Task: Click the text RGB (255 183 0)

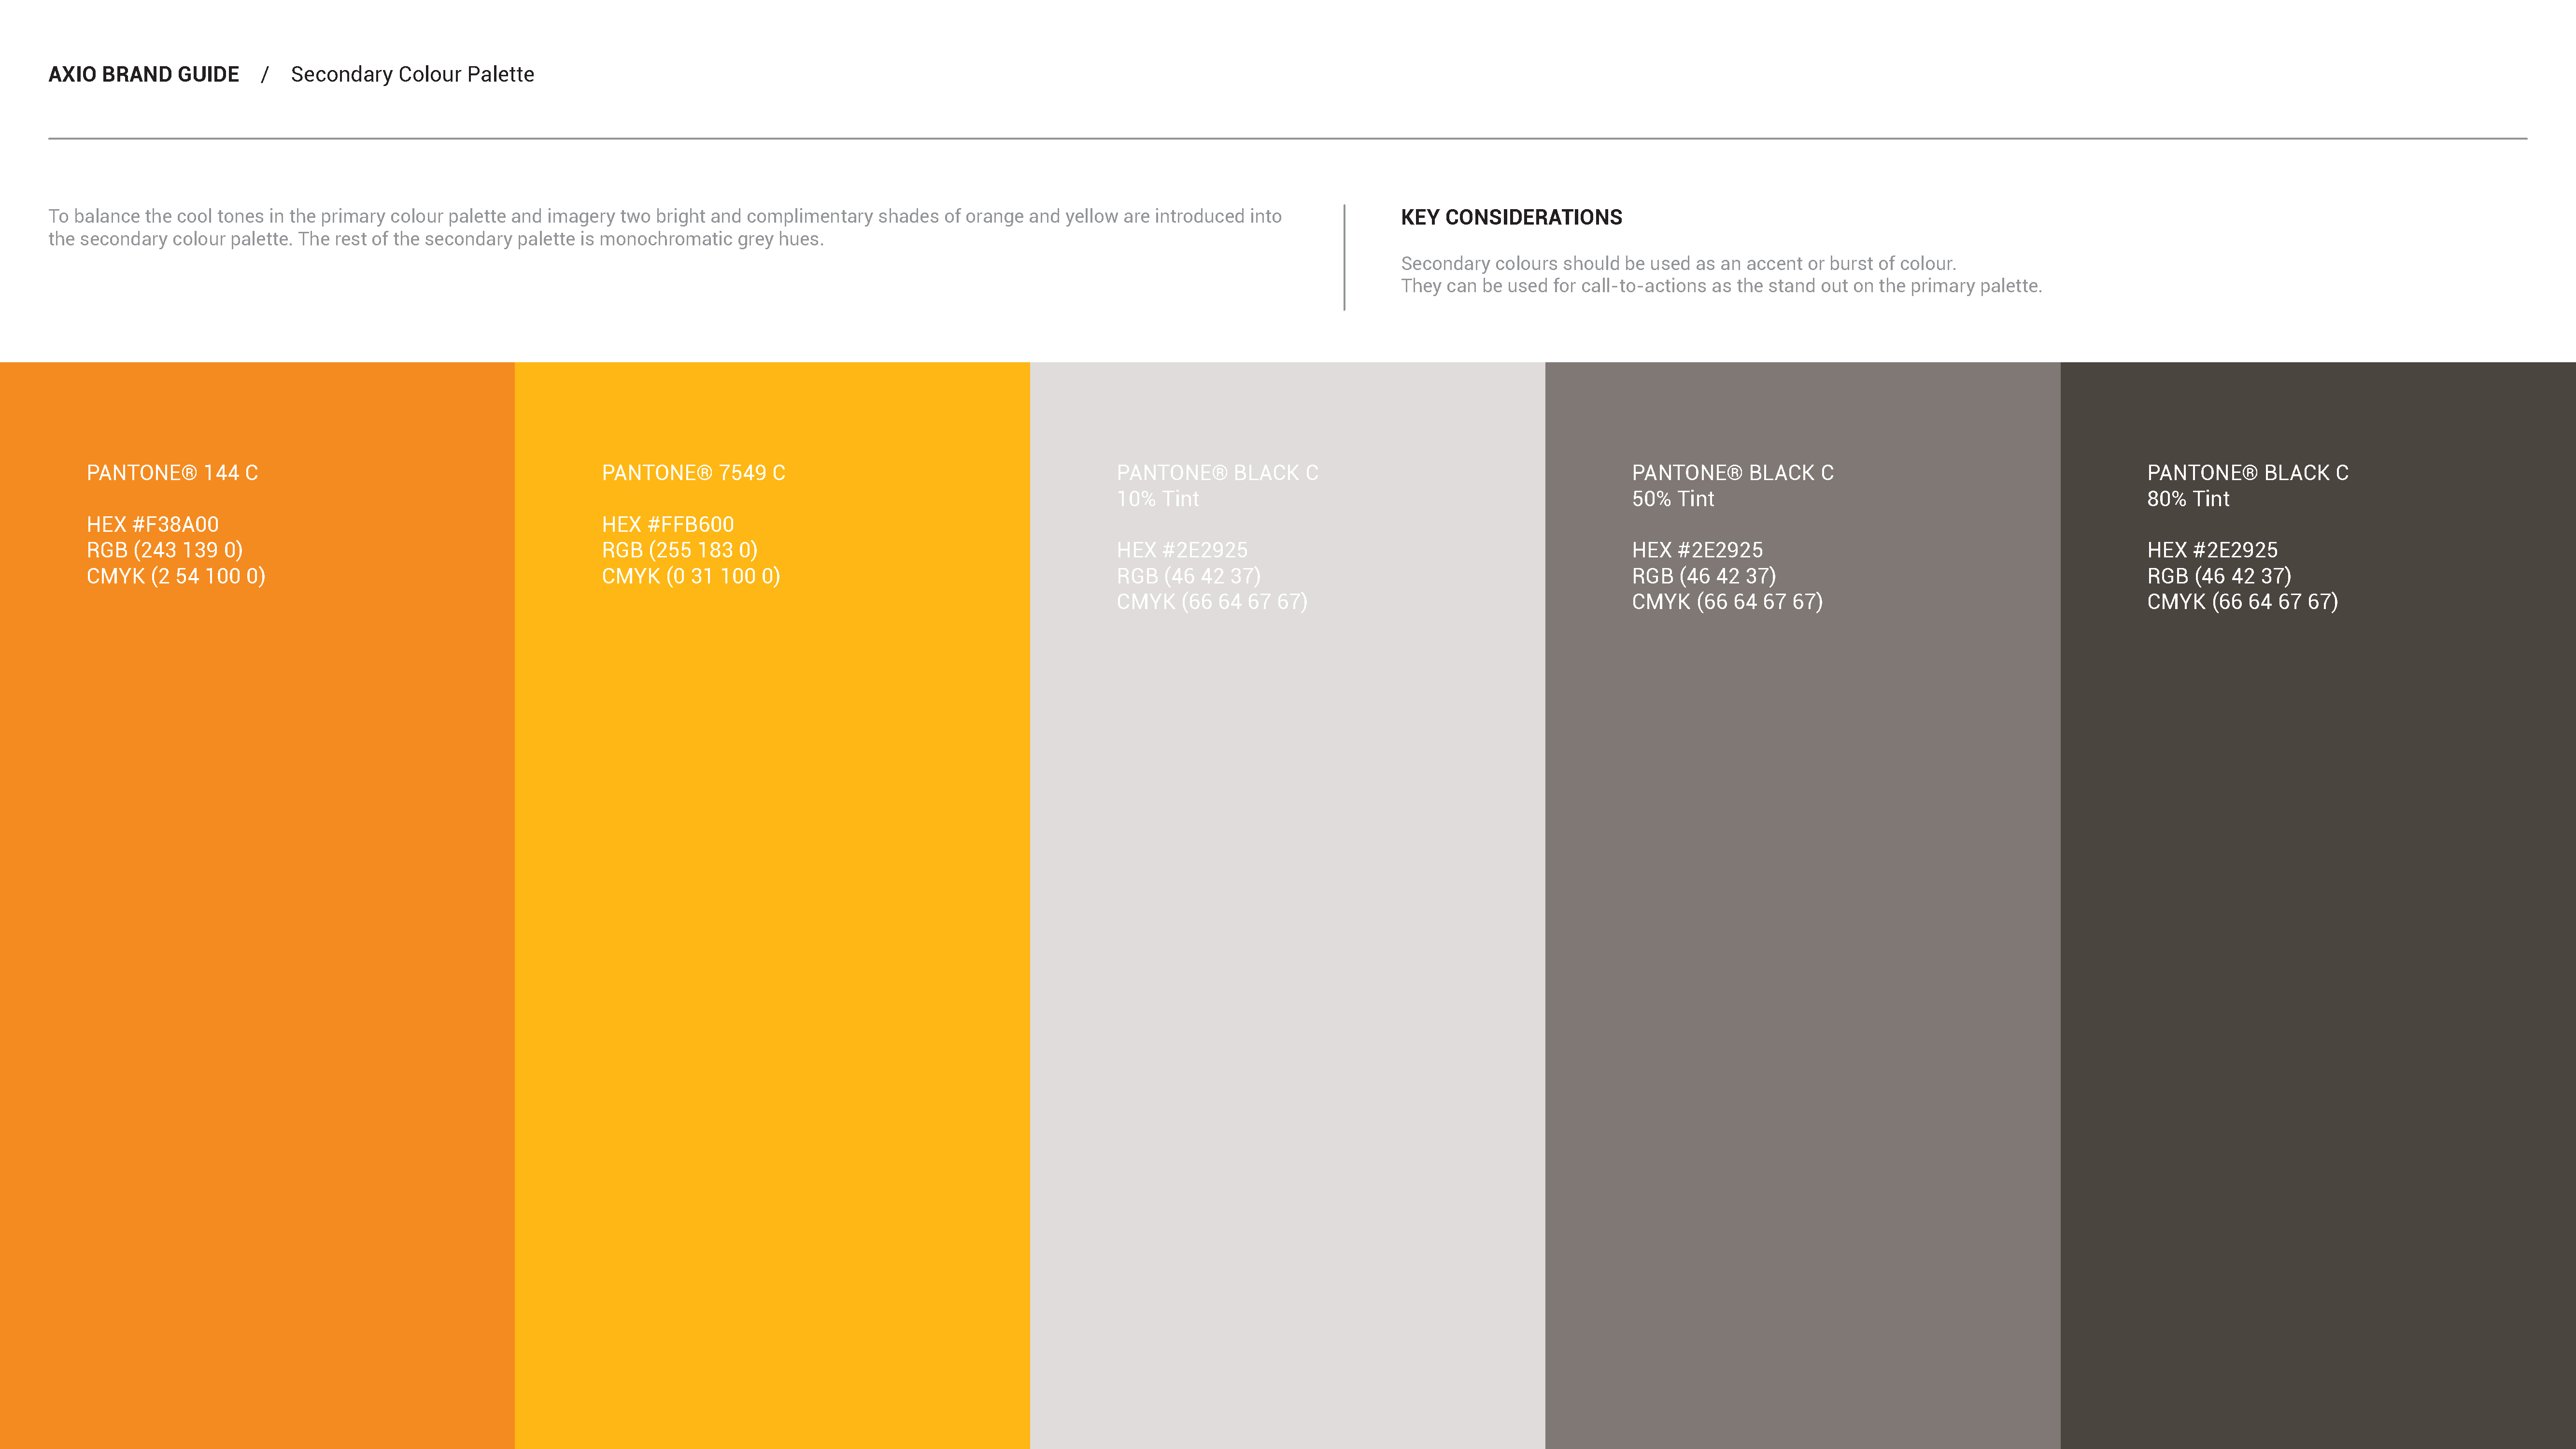Action: pyautogui.click(x=680, y=551)
